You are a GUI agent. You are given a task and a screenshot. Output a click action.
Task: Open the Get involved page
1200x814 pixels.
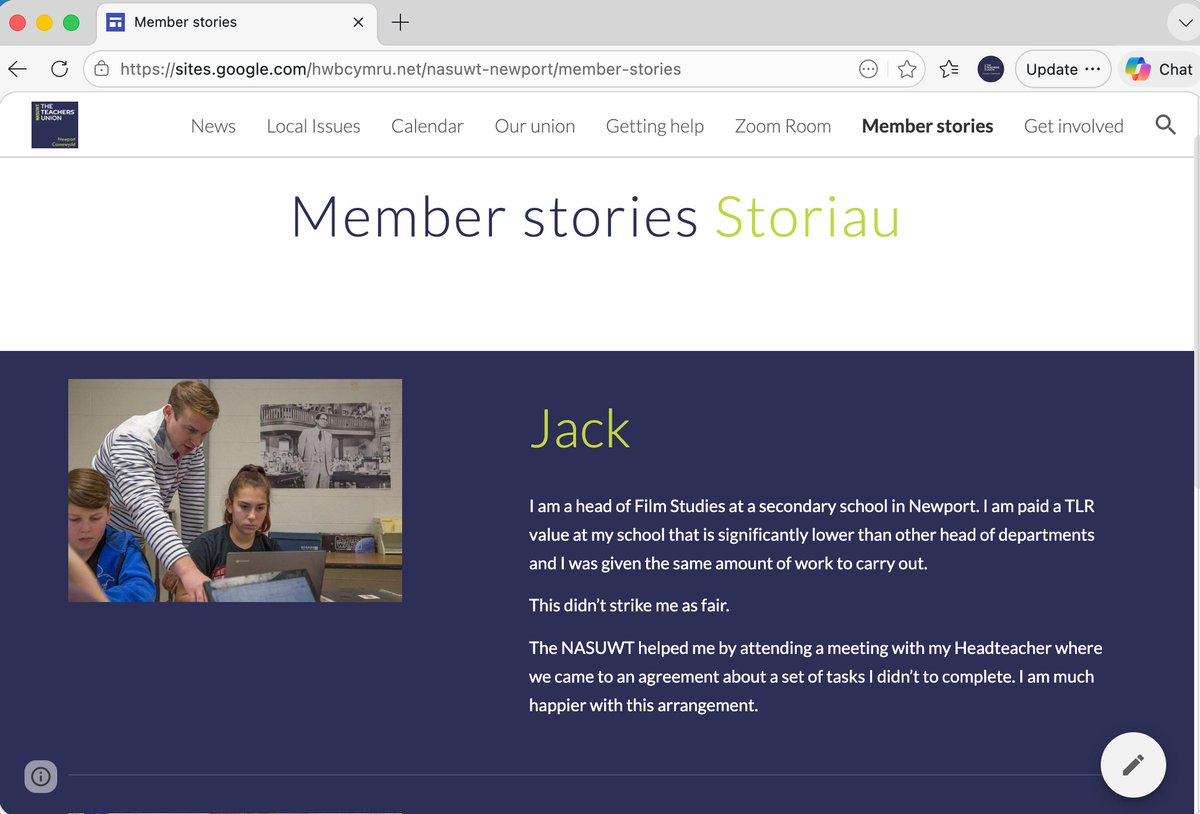1074,126
